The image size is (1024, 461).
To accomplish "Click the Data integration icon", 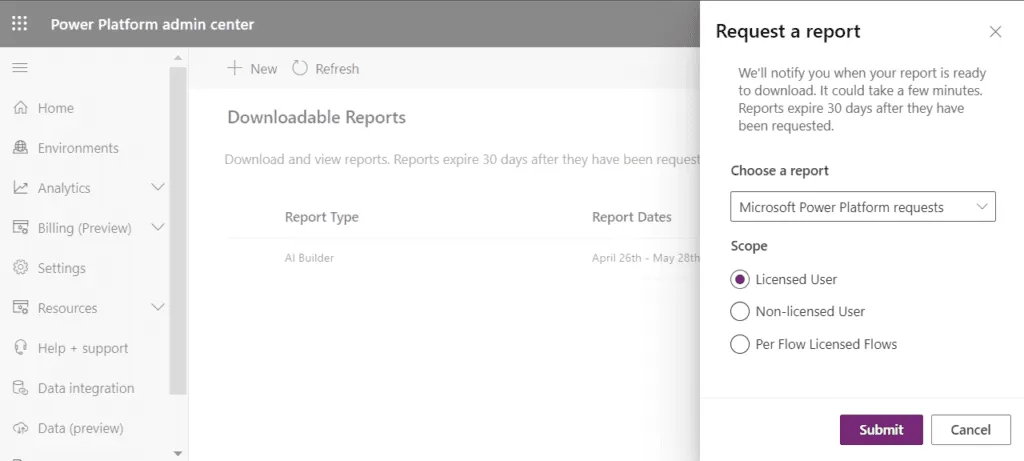I will 20,387.
